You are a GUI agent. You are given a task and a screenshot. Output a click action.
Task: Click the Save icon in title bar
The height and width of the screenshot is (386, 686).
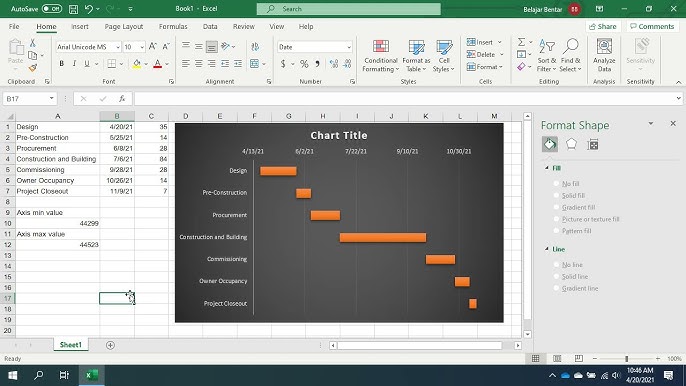(74, 9)
